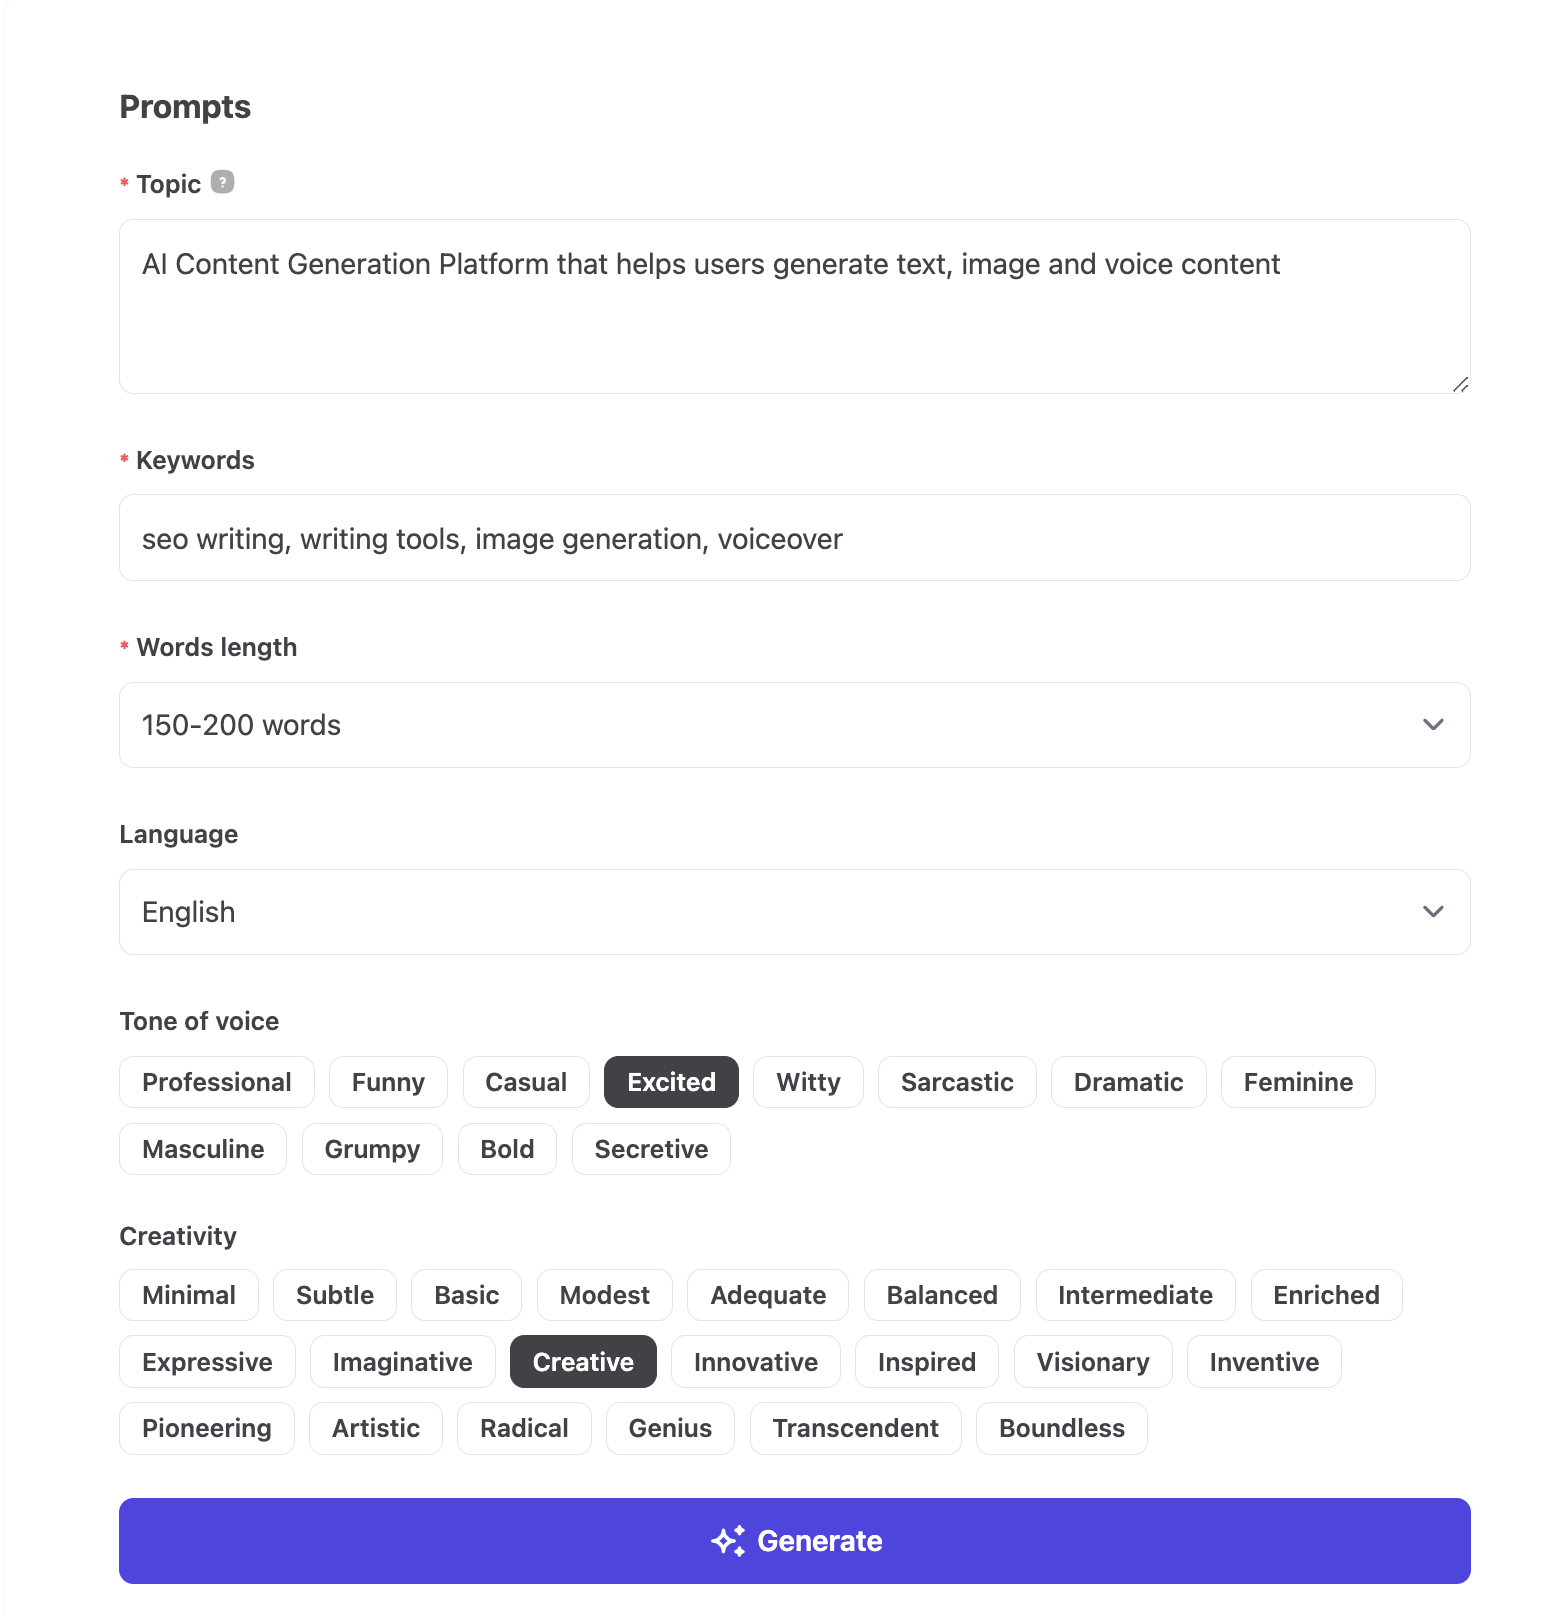Pick the Sarcastic tone of voice
The height and width of the screenshot is (1616, 1544).
[957, 1082]
